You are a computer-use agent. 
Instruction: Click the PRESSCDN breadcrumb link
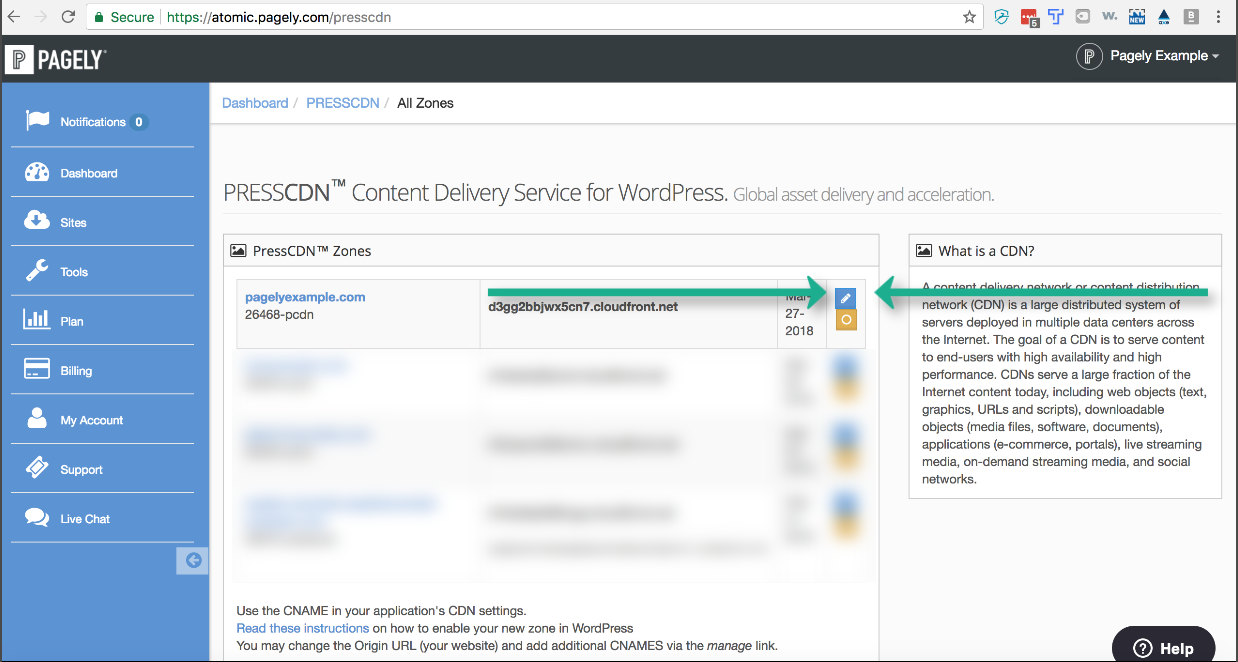[343, 103]
